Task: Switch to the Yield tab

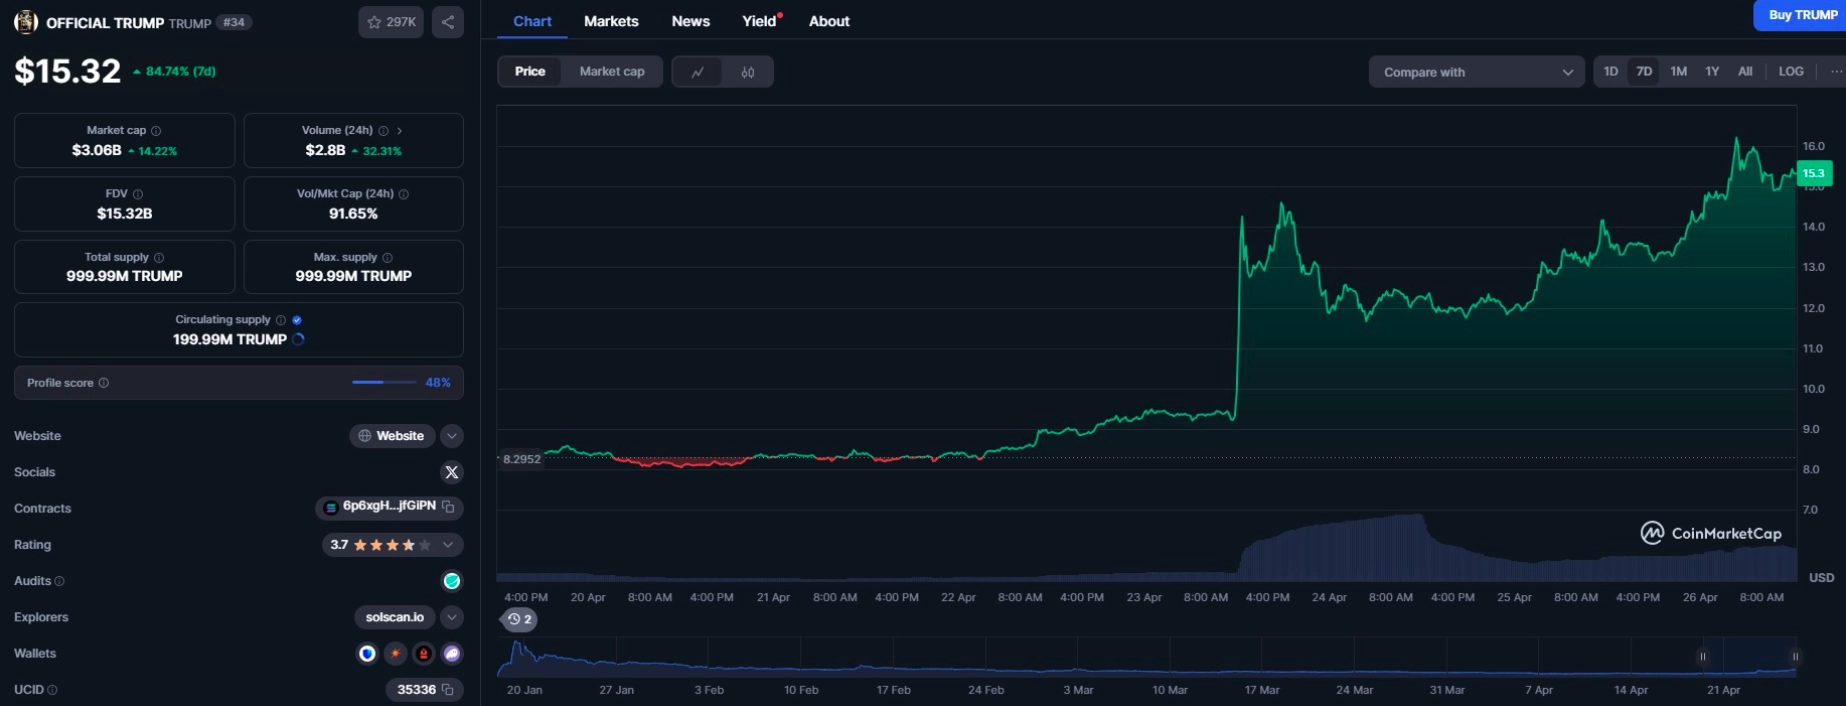Action: pos(760,21)
